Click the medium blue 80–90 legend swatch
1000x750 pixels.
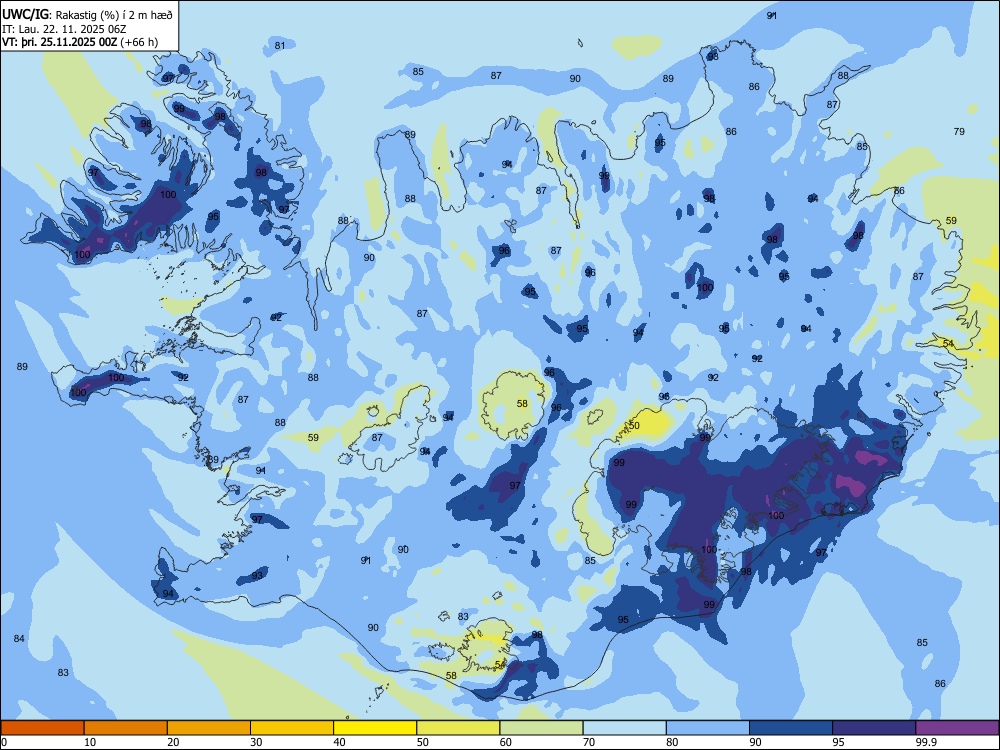click(x=708, y=728)
